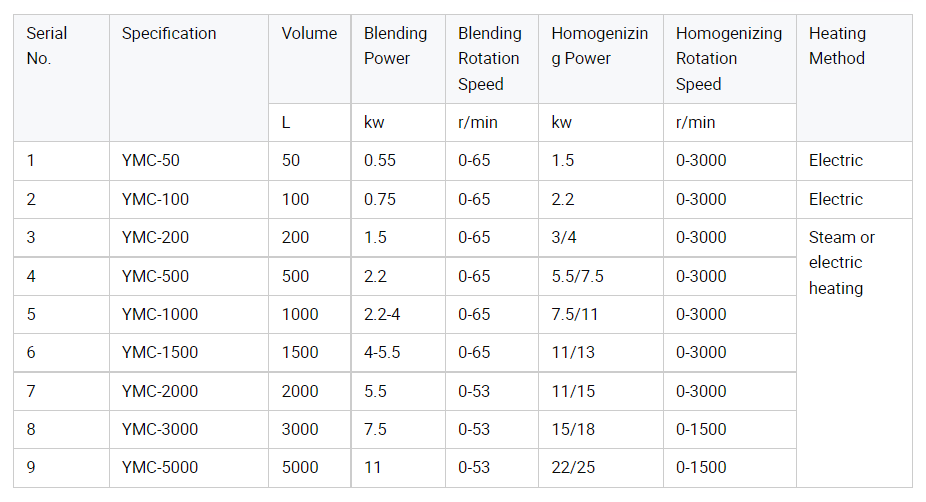Select the YMC-2000 specification cell
Screen dimensions: 926x502
click(189, 392)
